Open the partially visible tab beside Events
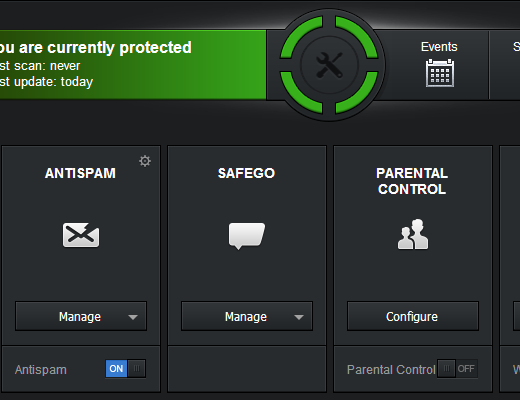The width and height of the screenshot is (520, 400). click(505, 65)
